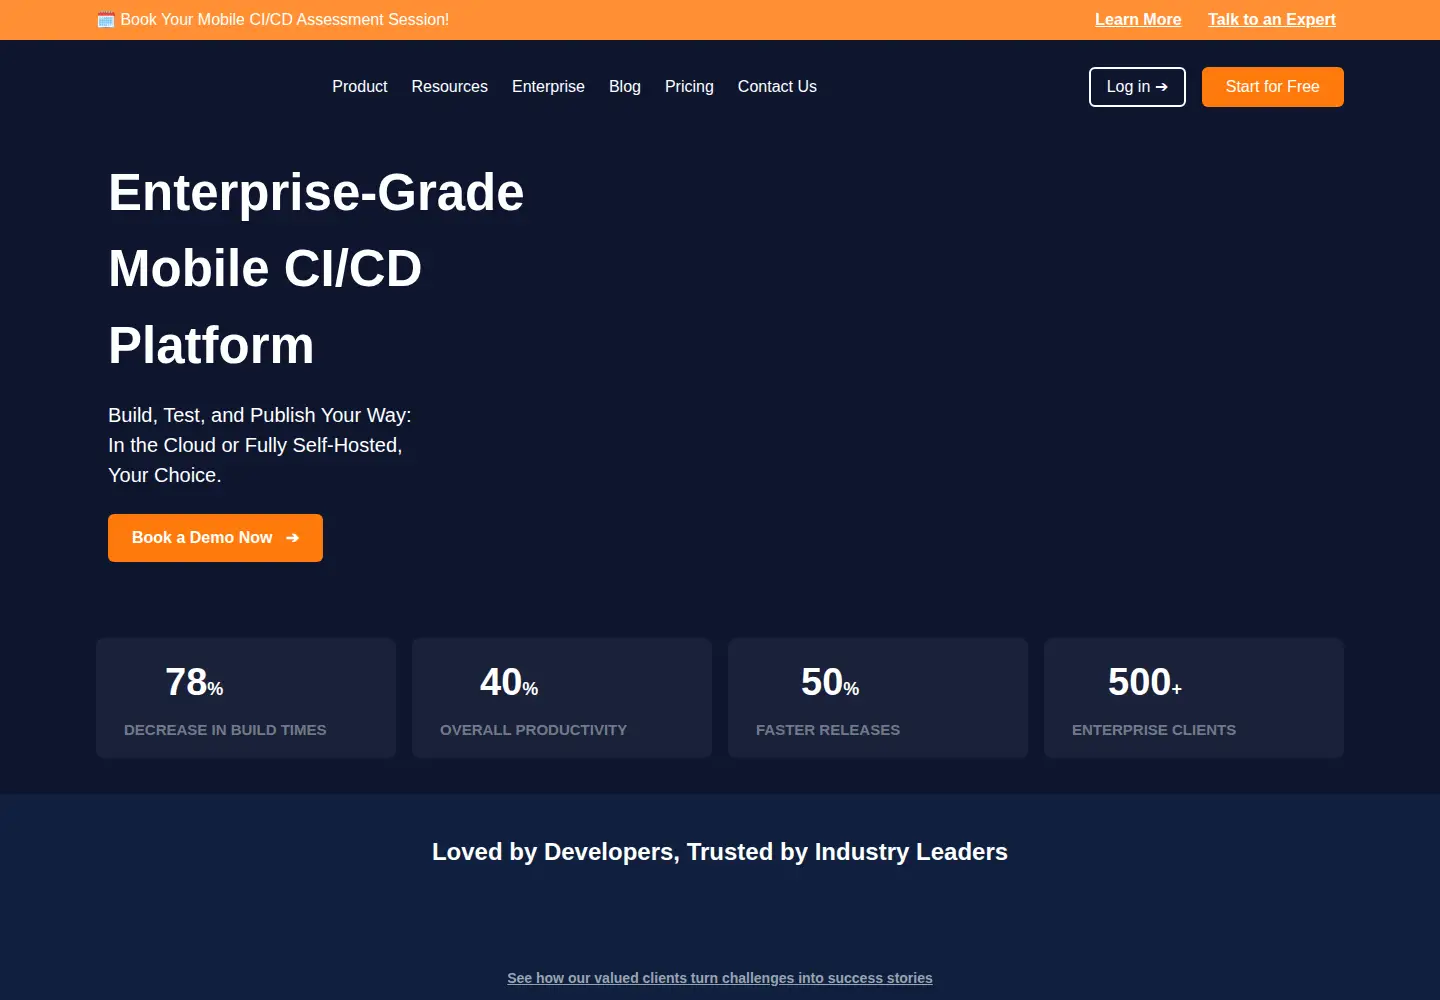
Task: Click the 40% overall productivity card
Action: tap(562, 698)
